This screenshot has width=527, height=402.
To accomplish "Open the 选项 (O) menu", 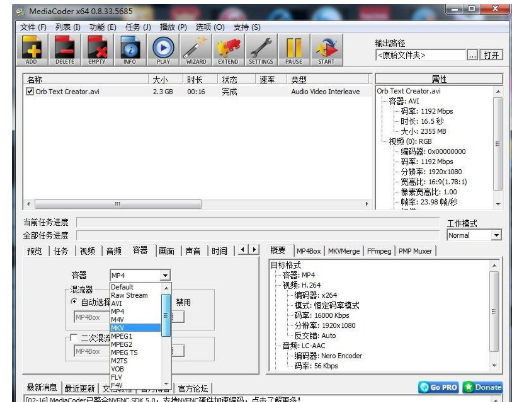I will point(210,27).
